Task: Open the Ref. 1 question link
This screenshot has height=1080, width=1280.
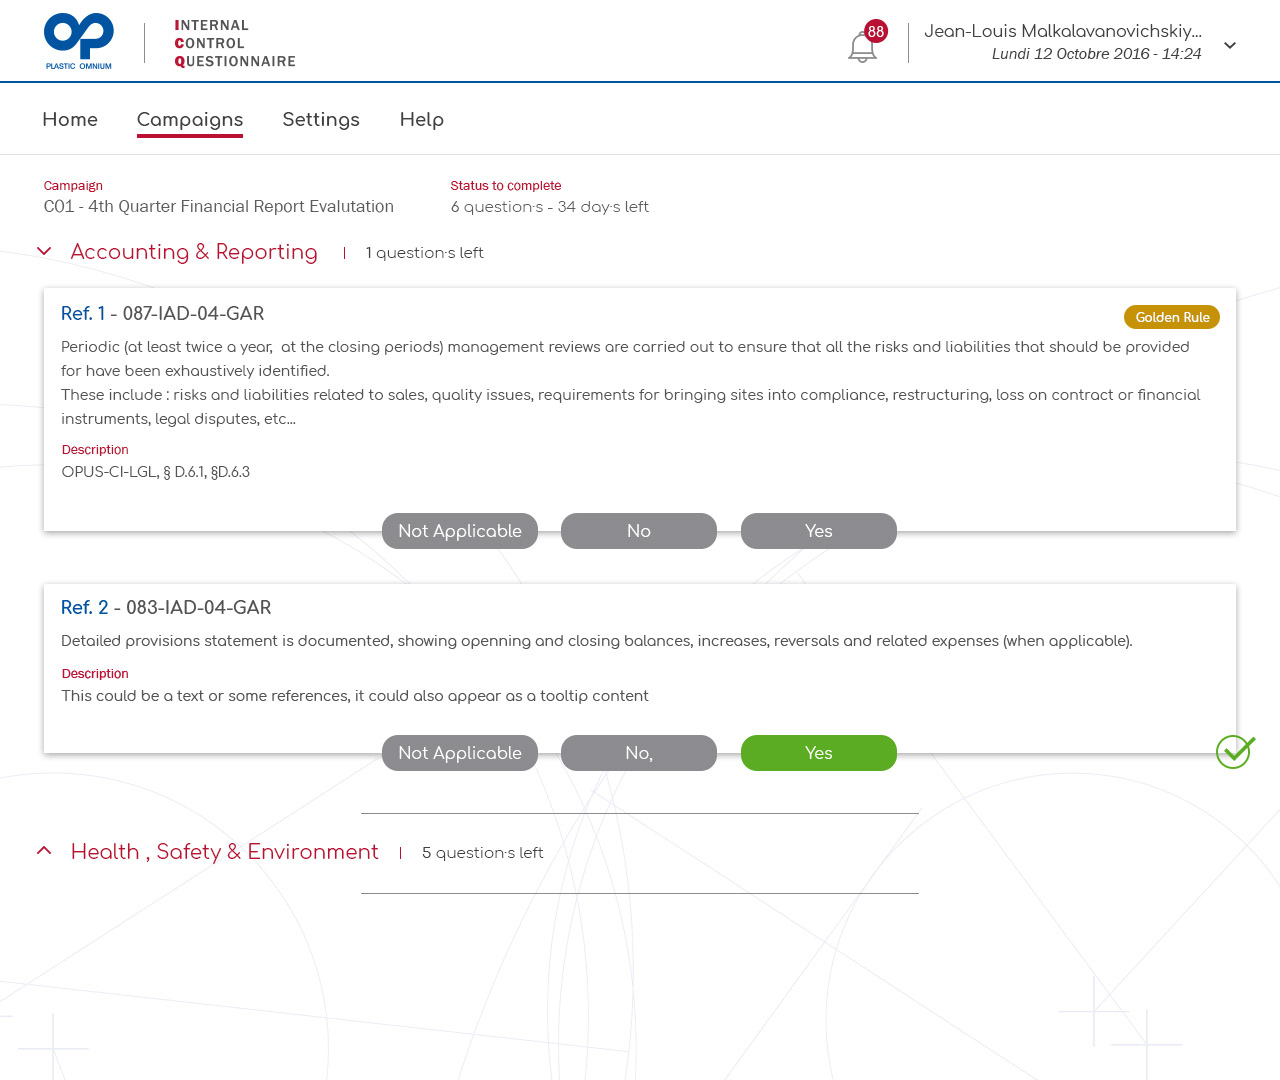Action: click(83, 313)
